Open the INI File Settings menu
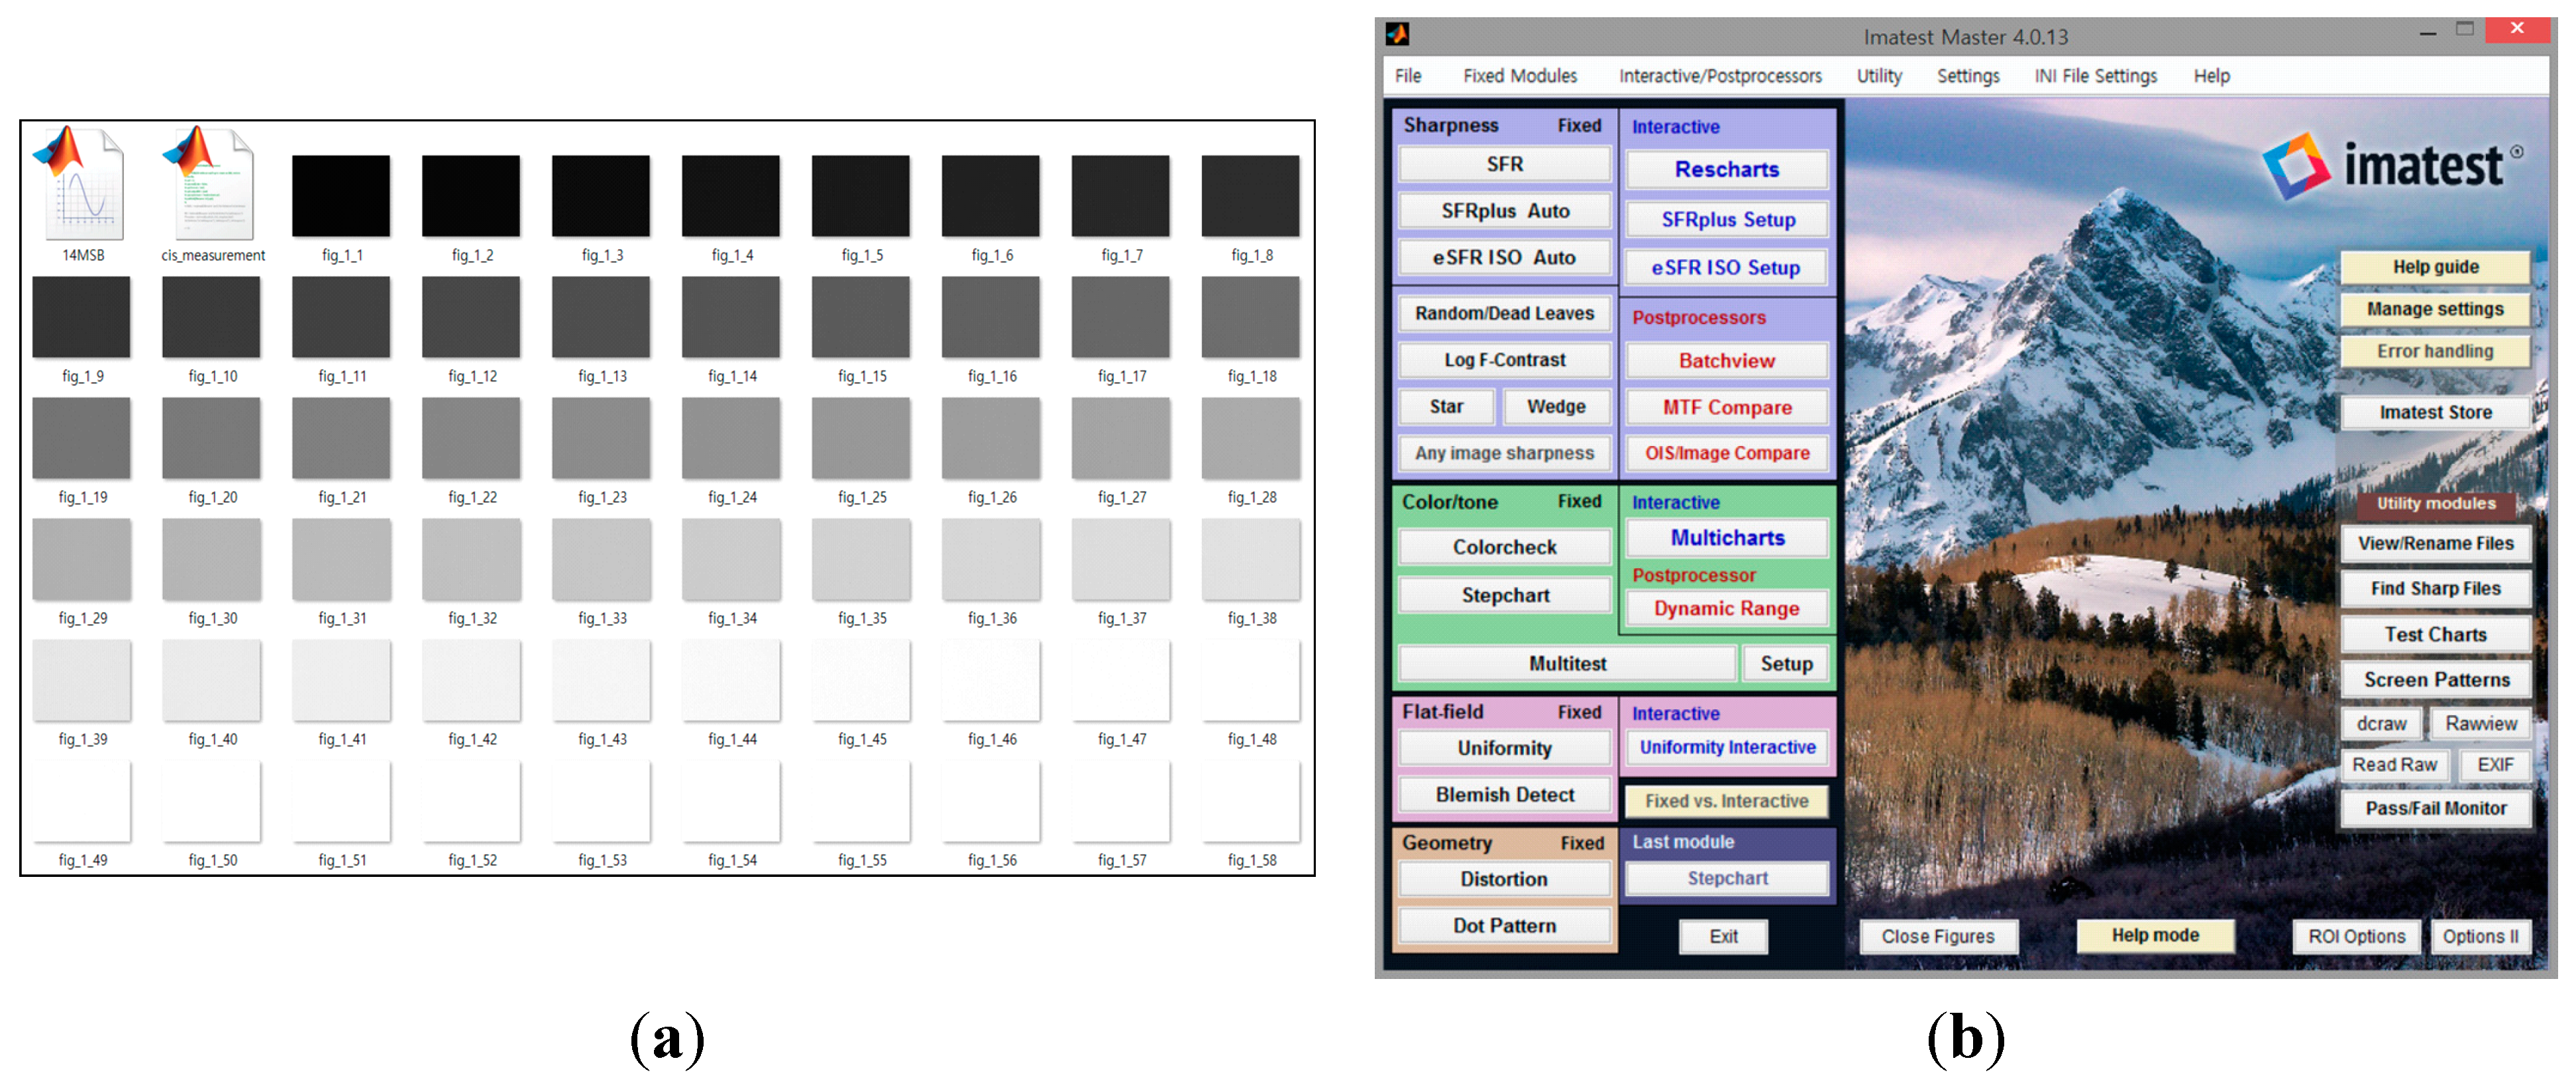 (x=2095, y=76)
